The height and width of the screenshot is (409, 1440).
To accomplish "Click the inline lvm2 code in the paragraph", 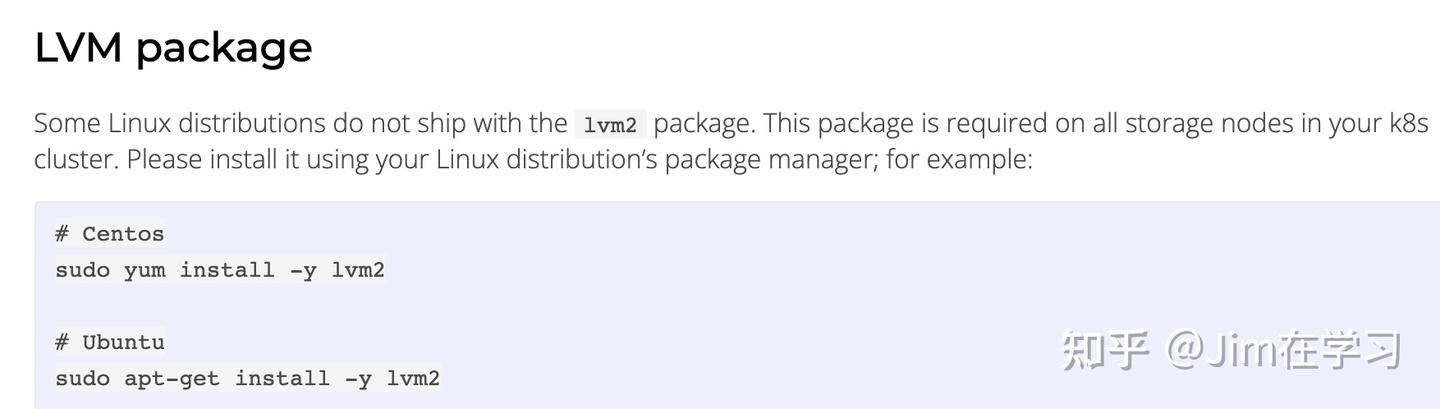I will click(610, 125).
